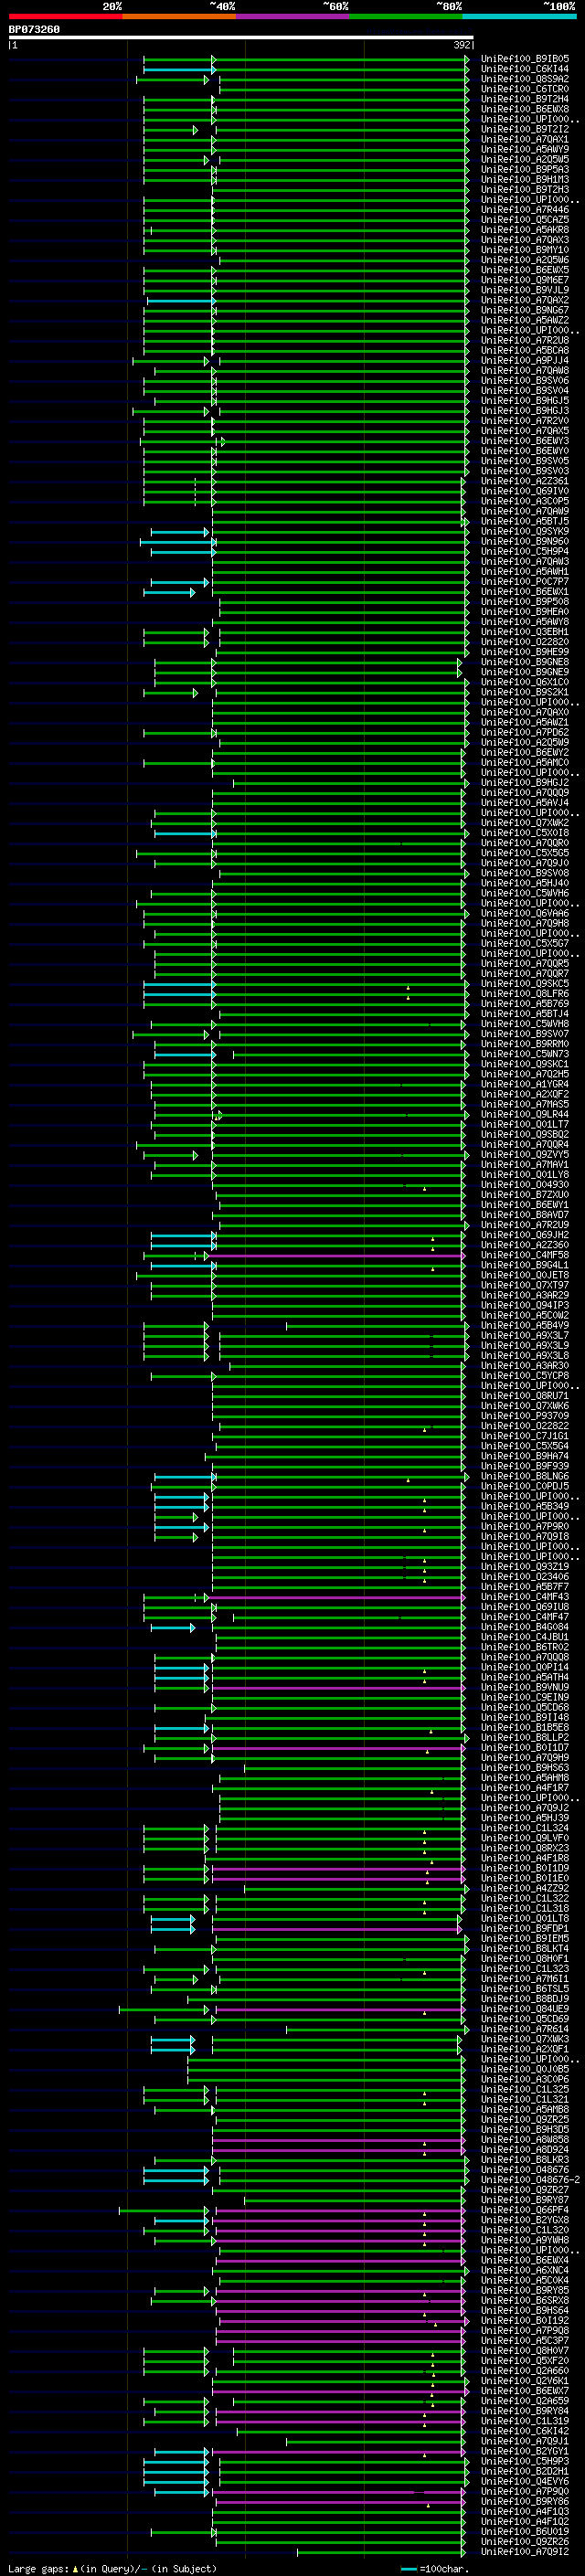Click the UniRef100_C4JBU1 label

tap(525, 1637)
